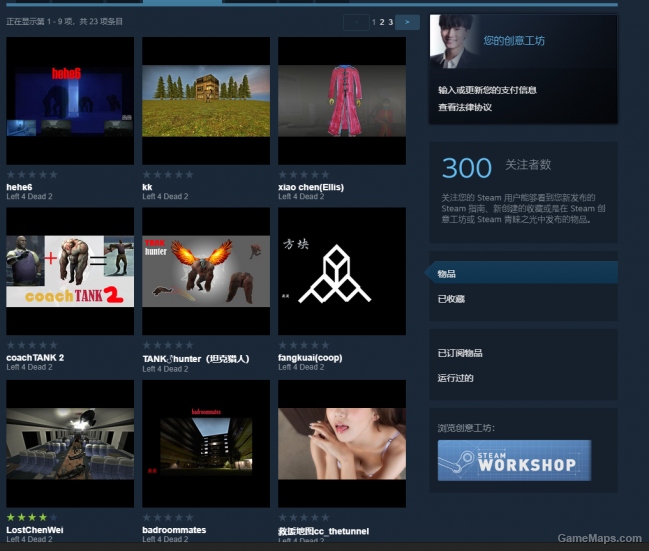Click the badroommates title link
The width and height of the screenshot is (649, 551).
(x=174, y=530)
